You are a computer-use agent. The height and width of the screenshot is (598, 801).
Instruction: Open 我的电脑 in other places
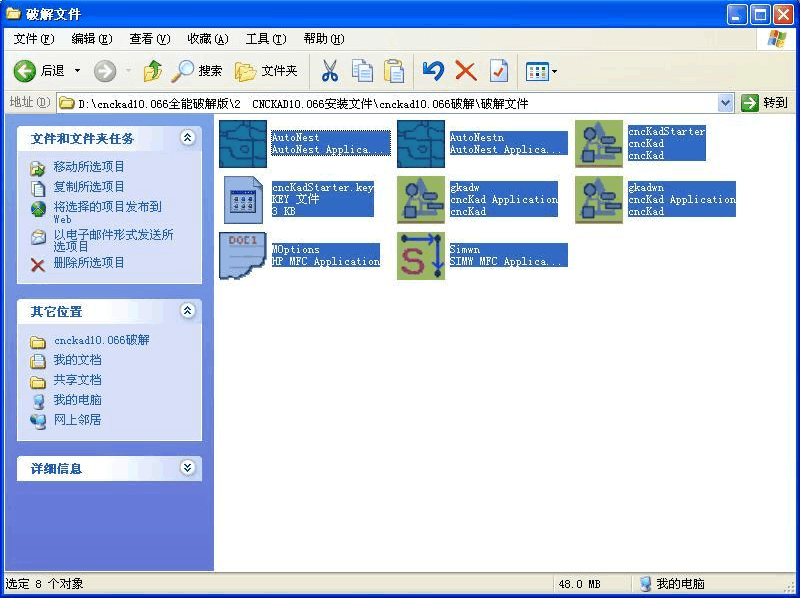(77, 400)
